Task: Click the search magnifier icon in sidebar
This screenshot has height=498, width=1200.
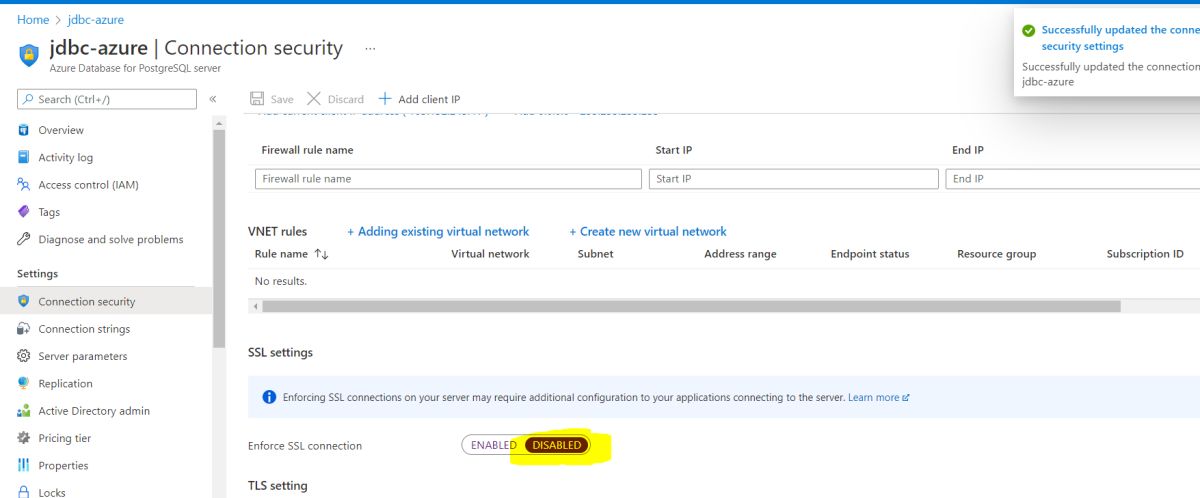Action: [x=28, y=99]
